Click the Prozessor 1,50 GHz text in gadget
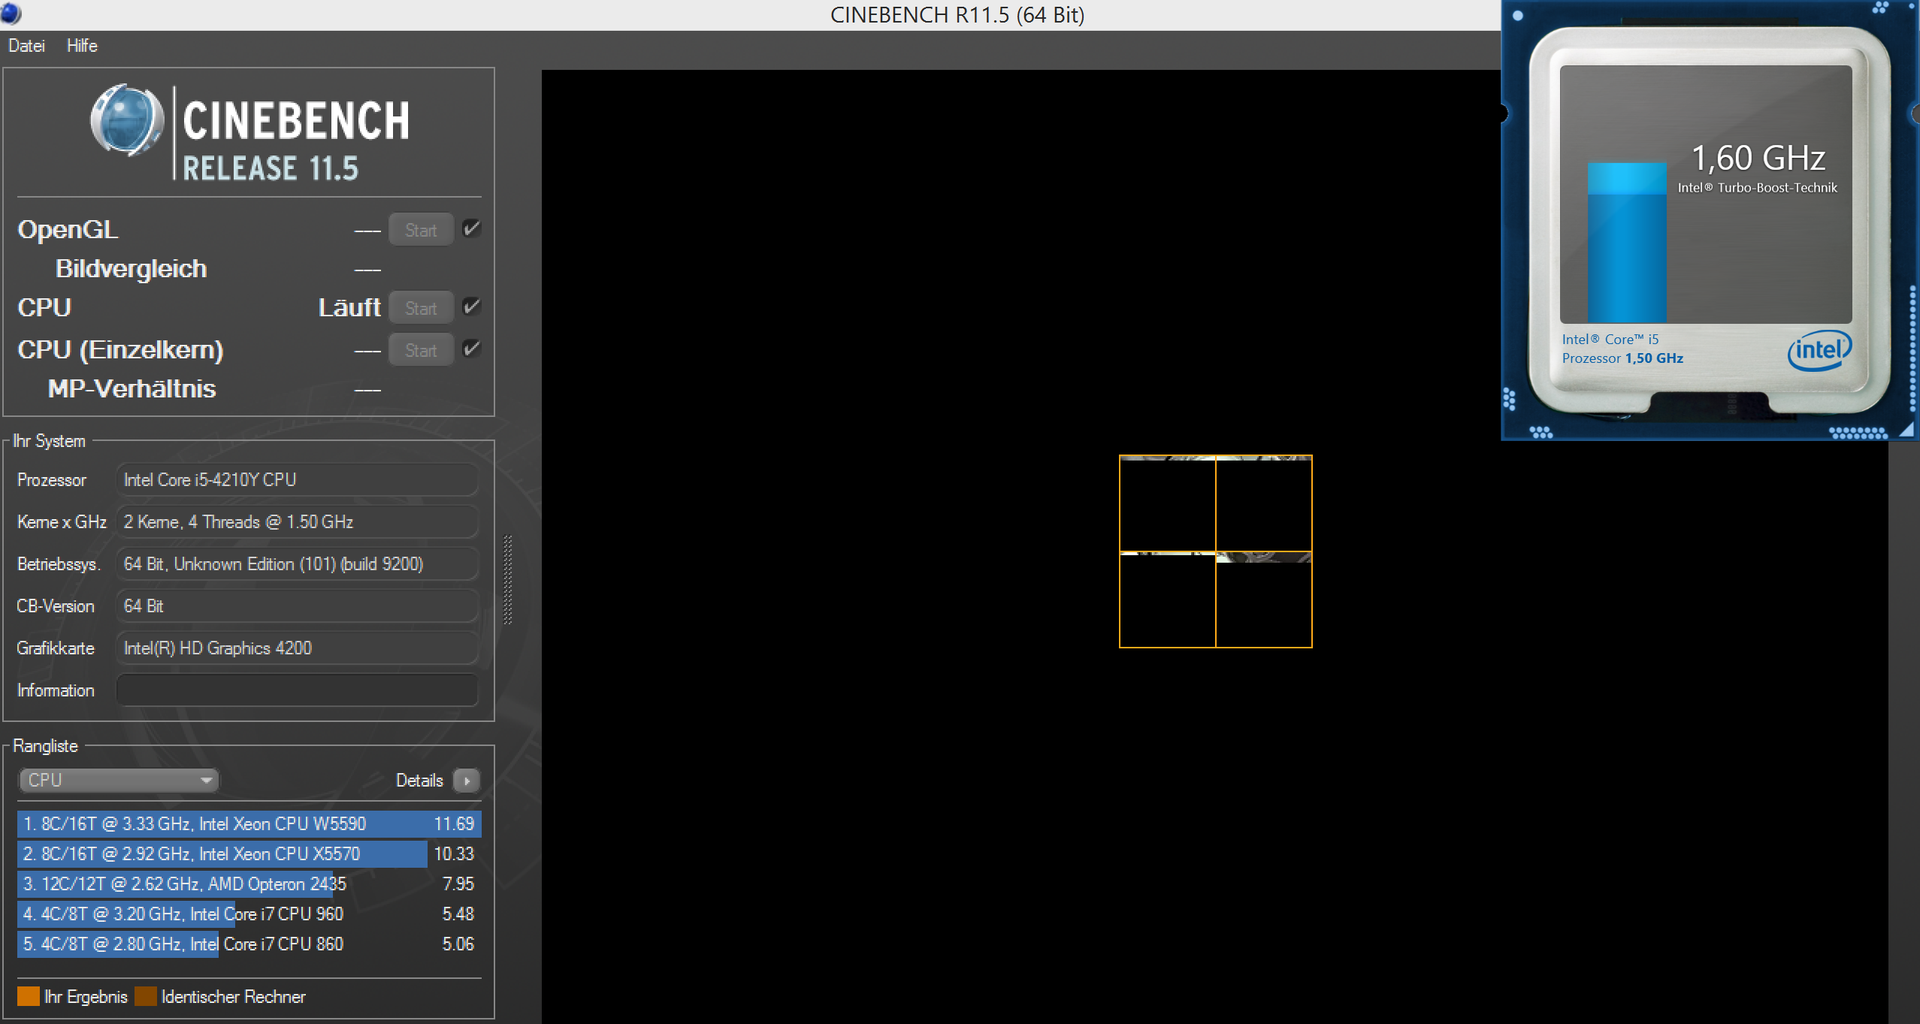The width and height of the screenshot is (1920, 1024). pyautogui.click(x=1622, y=358)
